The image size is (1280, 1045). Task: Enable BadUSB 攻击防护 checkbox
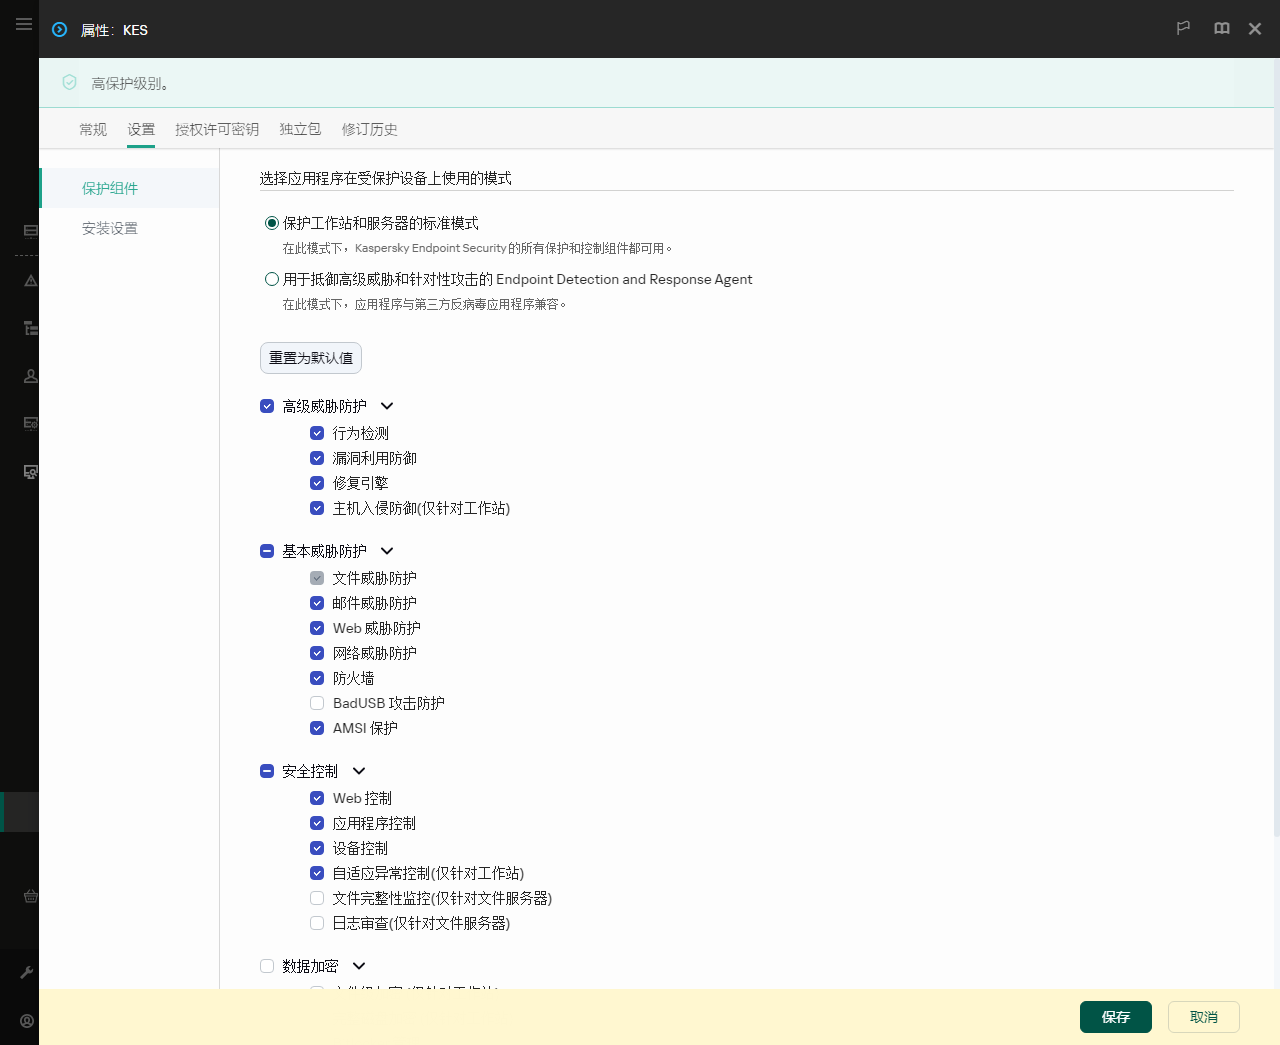tap(317, 703)
